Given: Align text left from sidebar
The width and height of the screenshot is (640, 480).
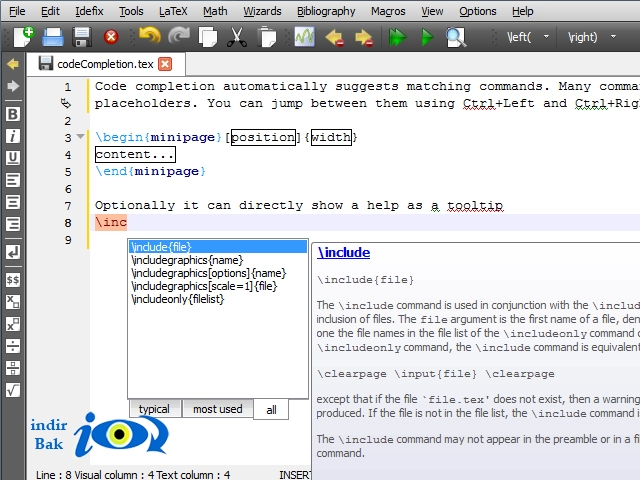Looking at the screenshot, I should 13,180.
